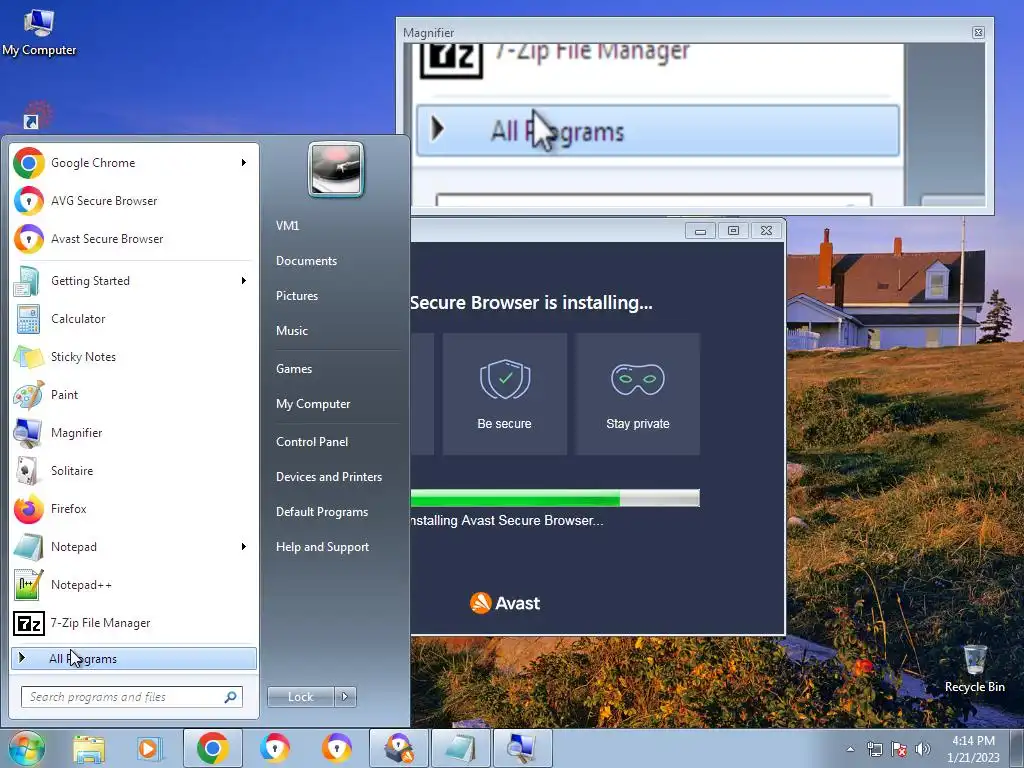Open Documents from Start menu

point(306,261)
